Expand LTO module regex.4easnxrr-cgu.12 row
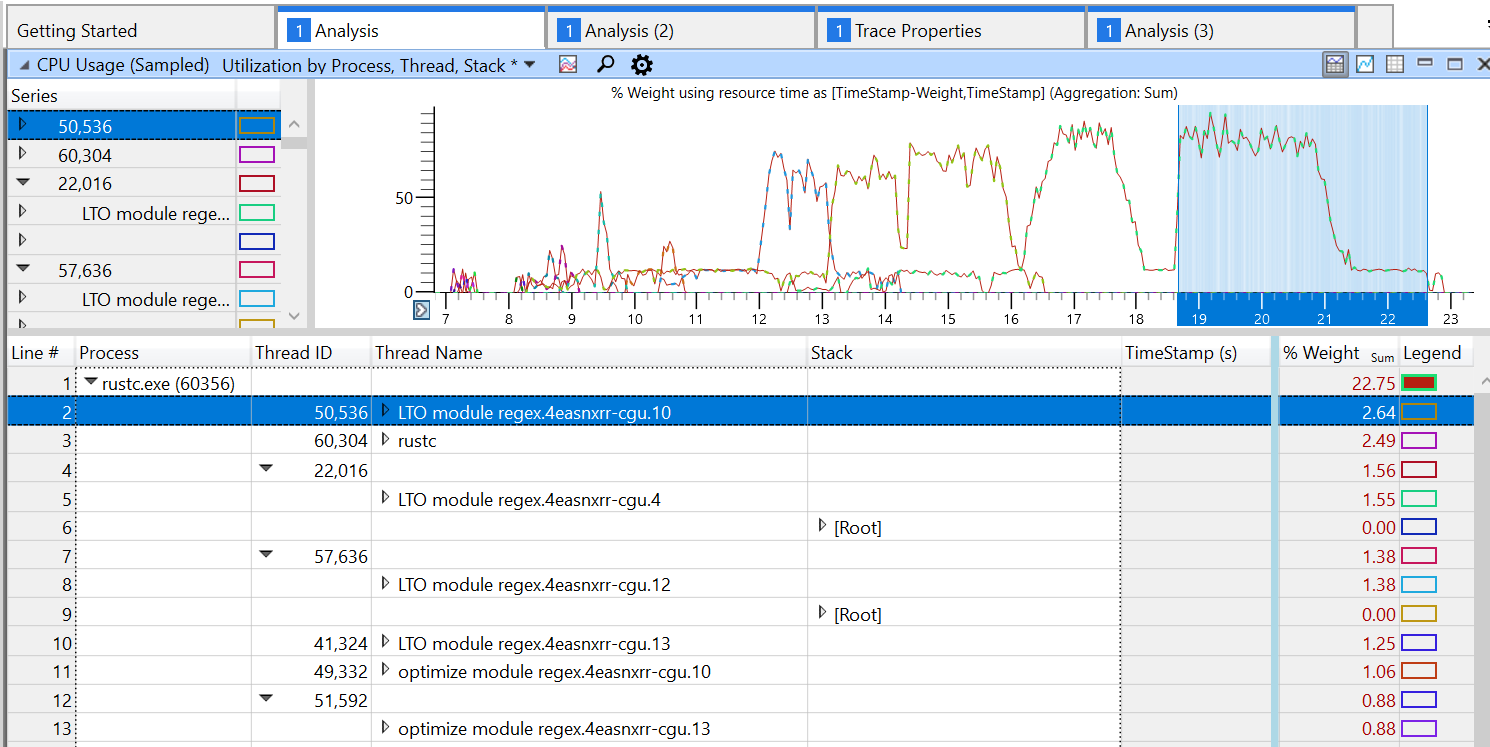 386,584
